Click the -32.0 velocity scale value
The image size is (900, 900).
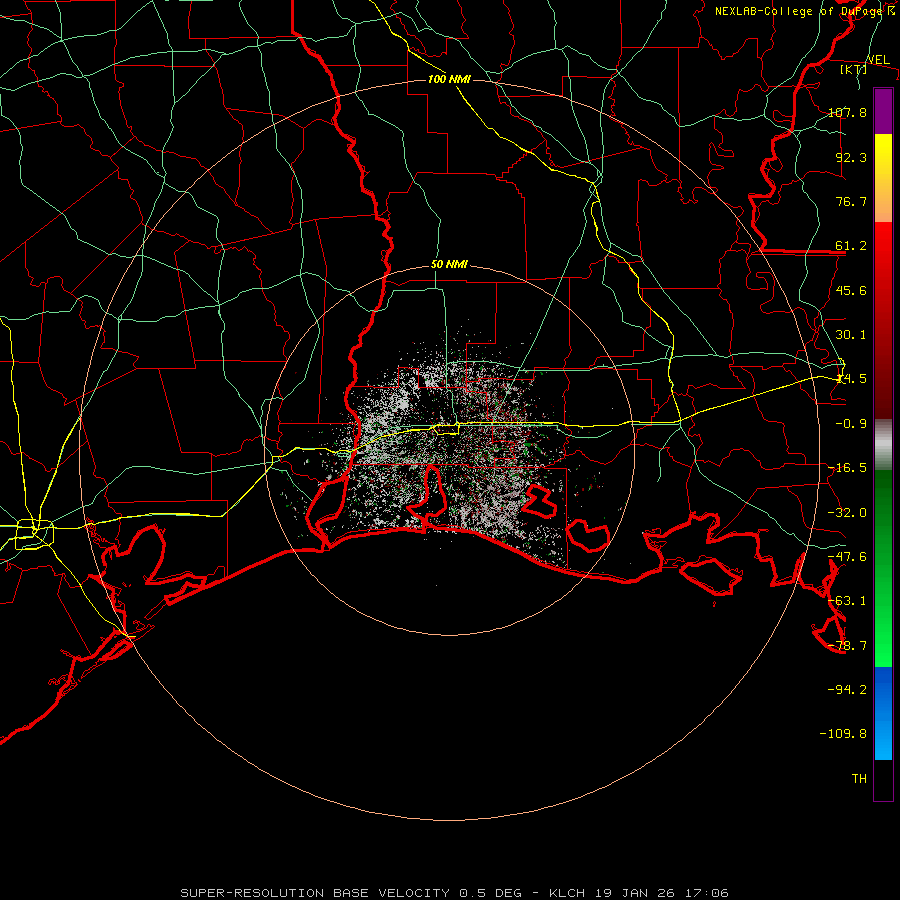coord(847,513)
